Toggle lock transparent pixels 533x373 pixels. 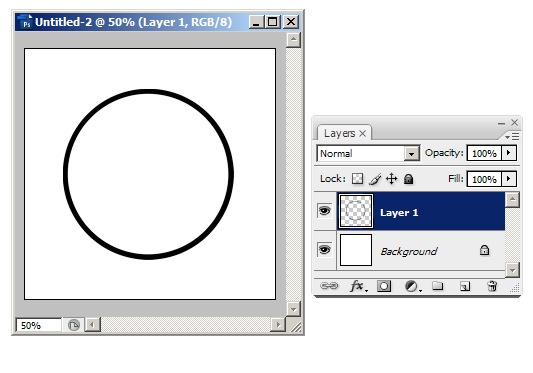(357, 179)
